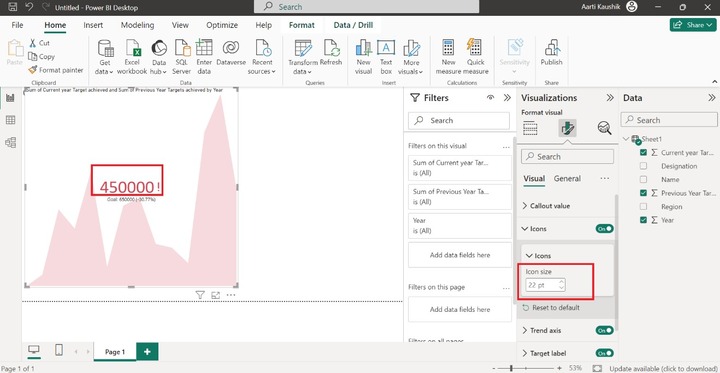Open the Data / Drill ribbon tab
This screenshot has height=373, width=720.
point(353,25)
